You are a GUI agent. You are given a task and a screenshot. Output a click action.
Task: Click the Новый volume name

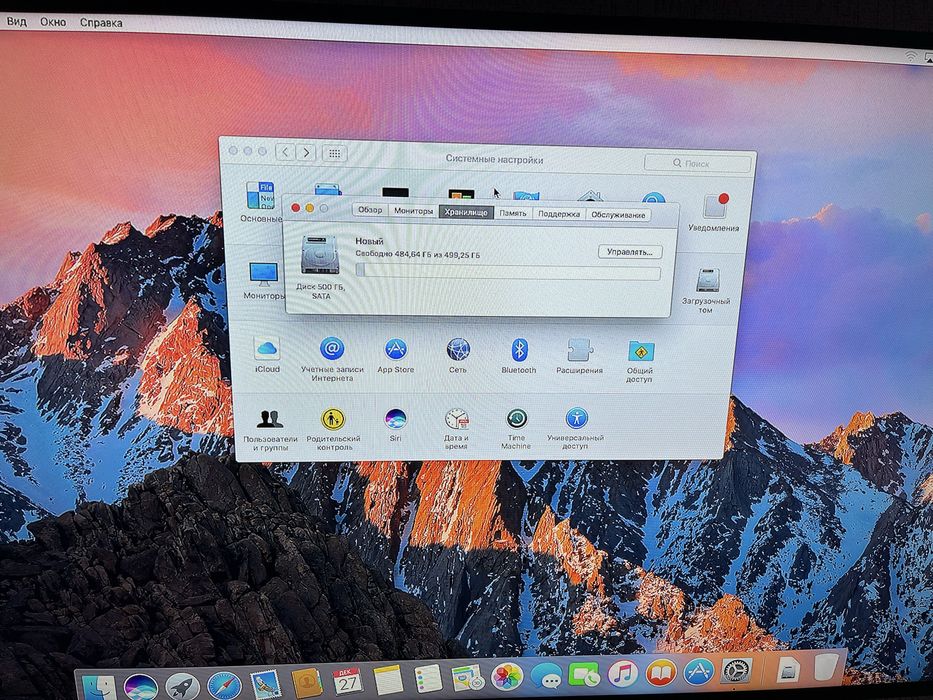coord(370,241)
